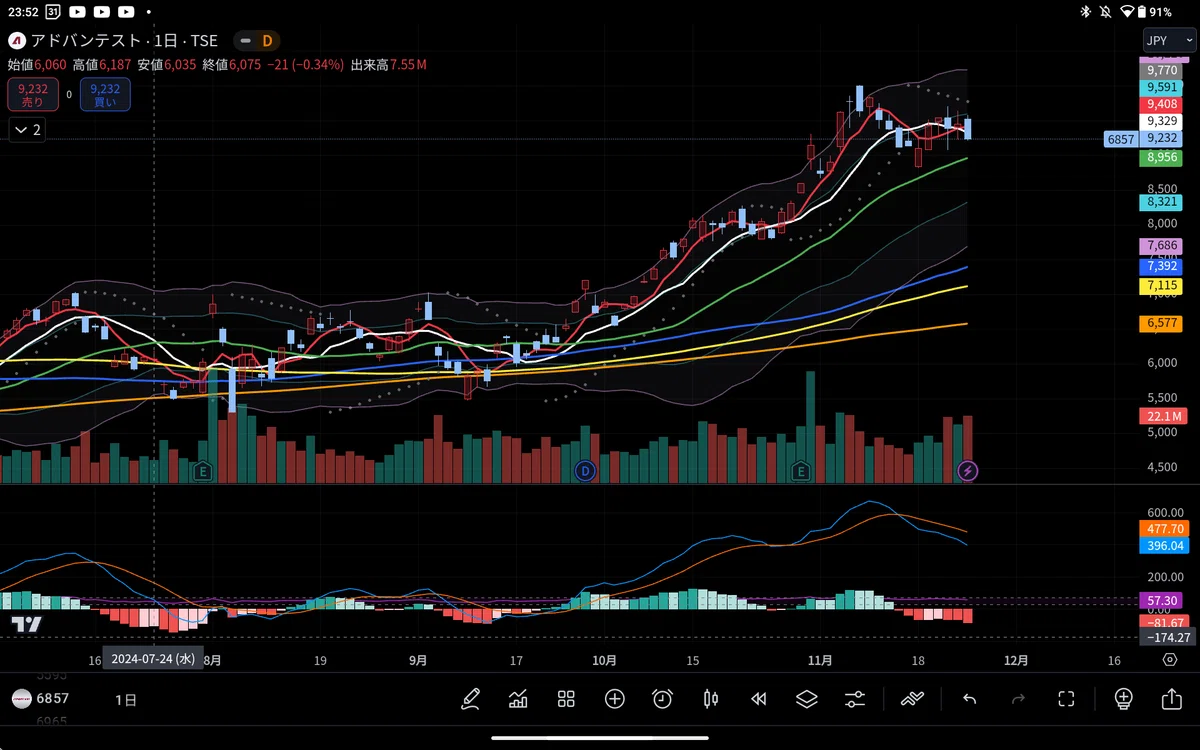The image size is (1200, 750).
Task: Open the JPY currency dropdown
Action: (x=1169, y=41)
